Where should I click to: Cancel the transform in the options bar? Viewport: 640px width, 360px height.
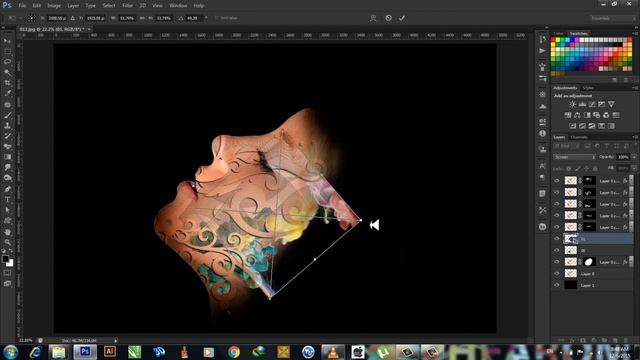(x=388, y=18)
